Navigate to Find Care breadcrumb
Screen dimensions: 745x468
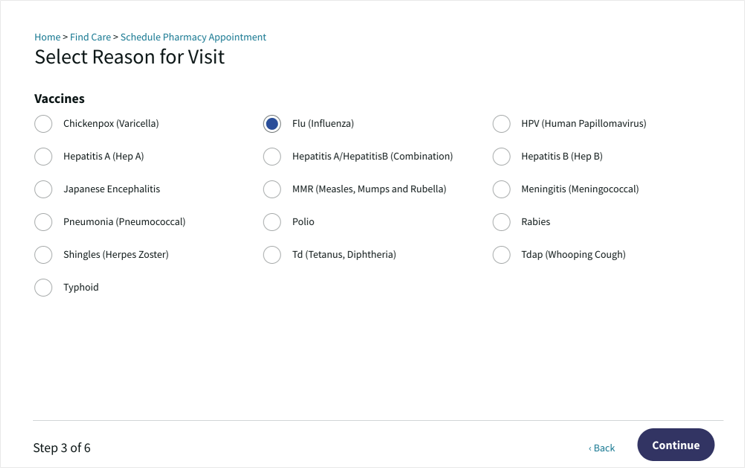[90, 37]
